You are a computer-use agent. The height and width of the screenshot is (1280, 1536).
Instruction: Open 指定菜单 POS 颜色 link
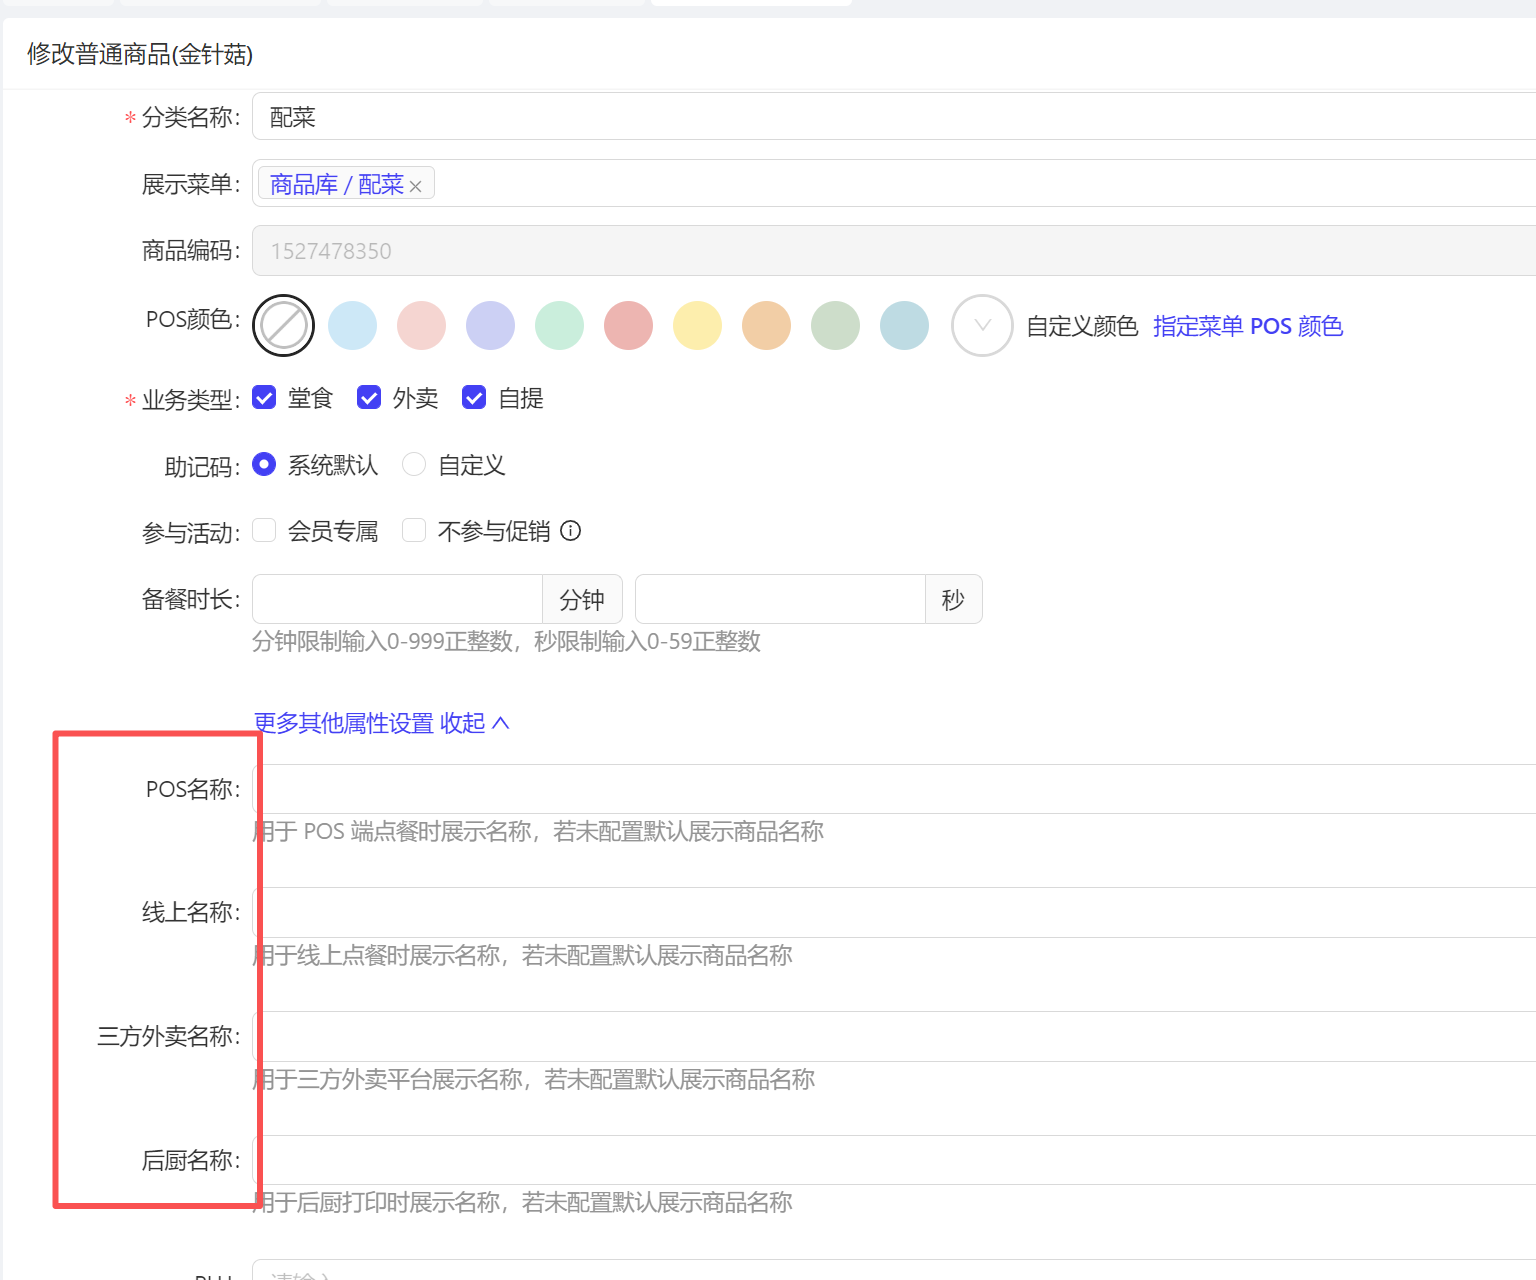[1247, 326]
